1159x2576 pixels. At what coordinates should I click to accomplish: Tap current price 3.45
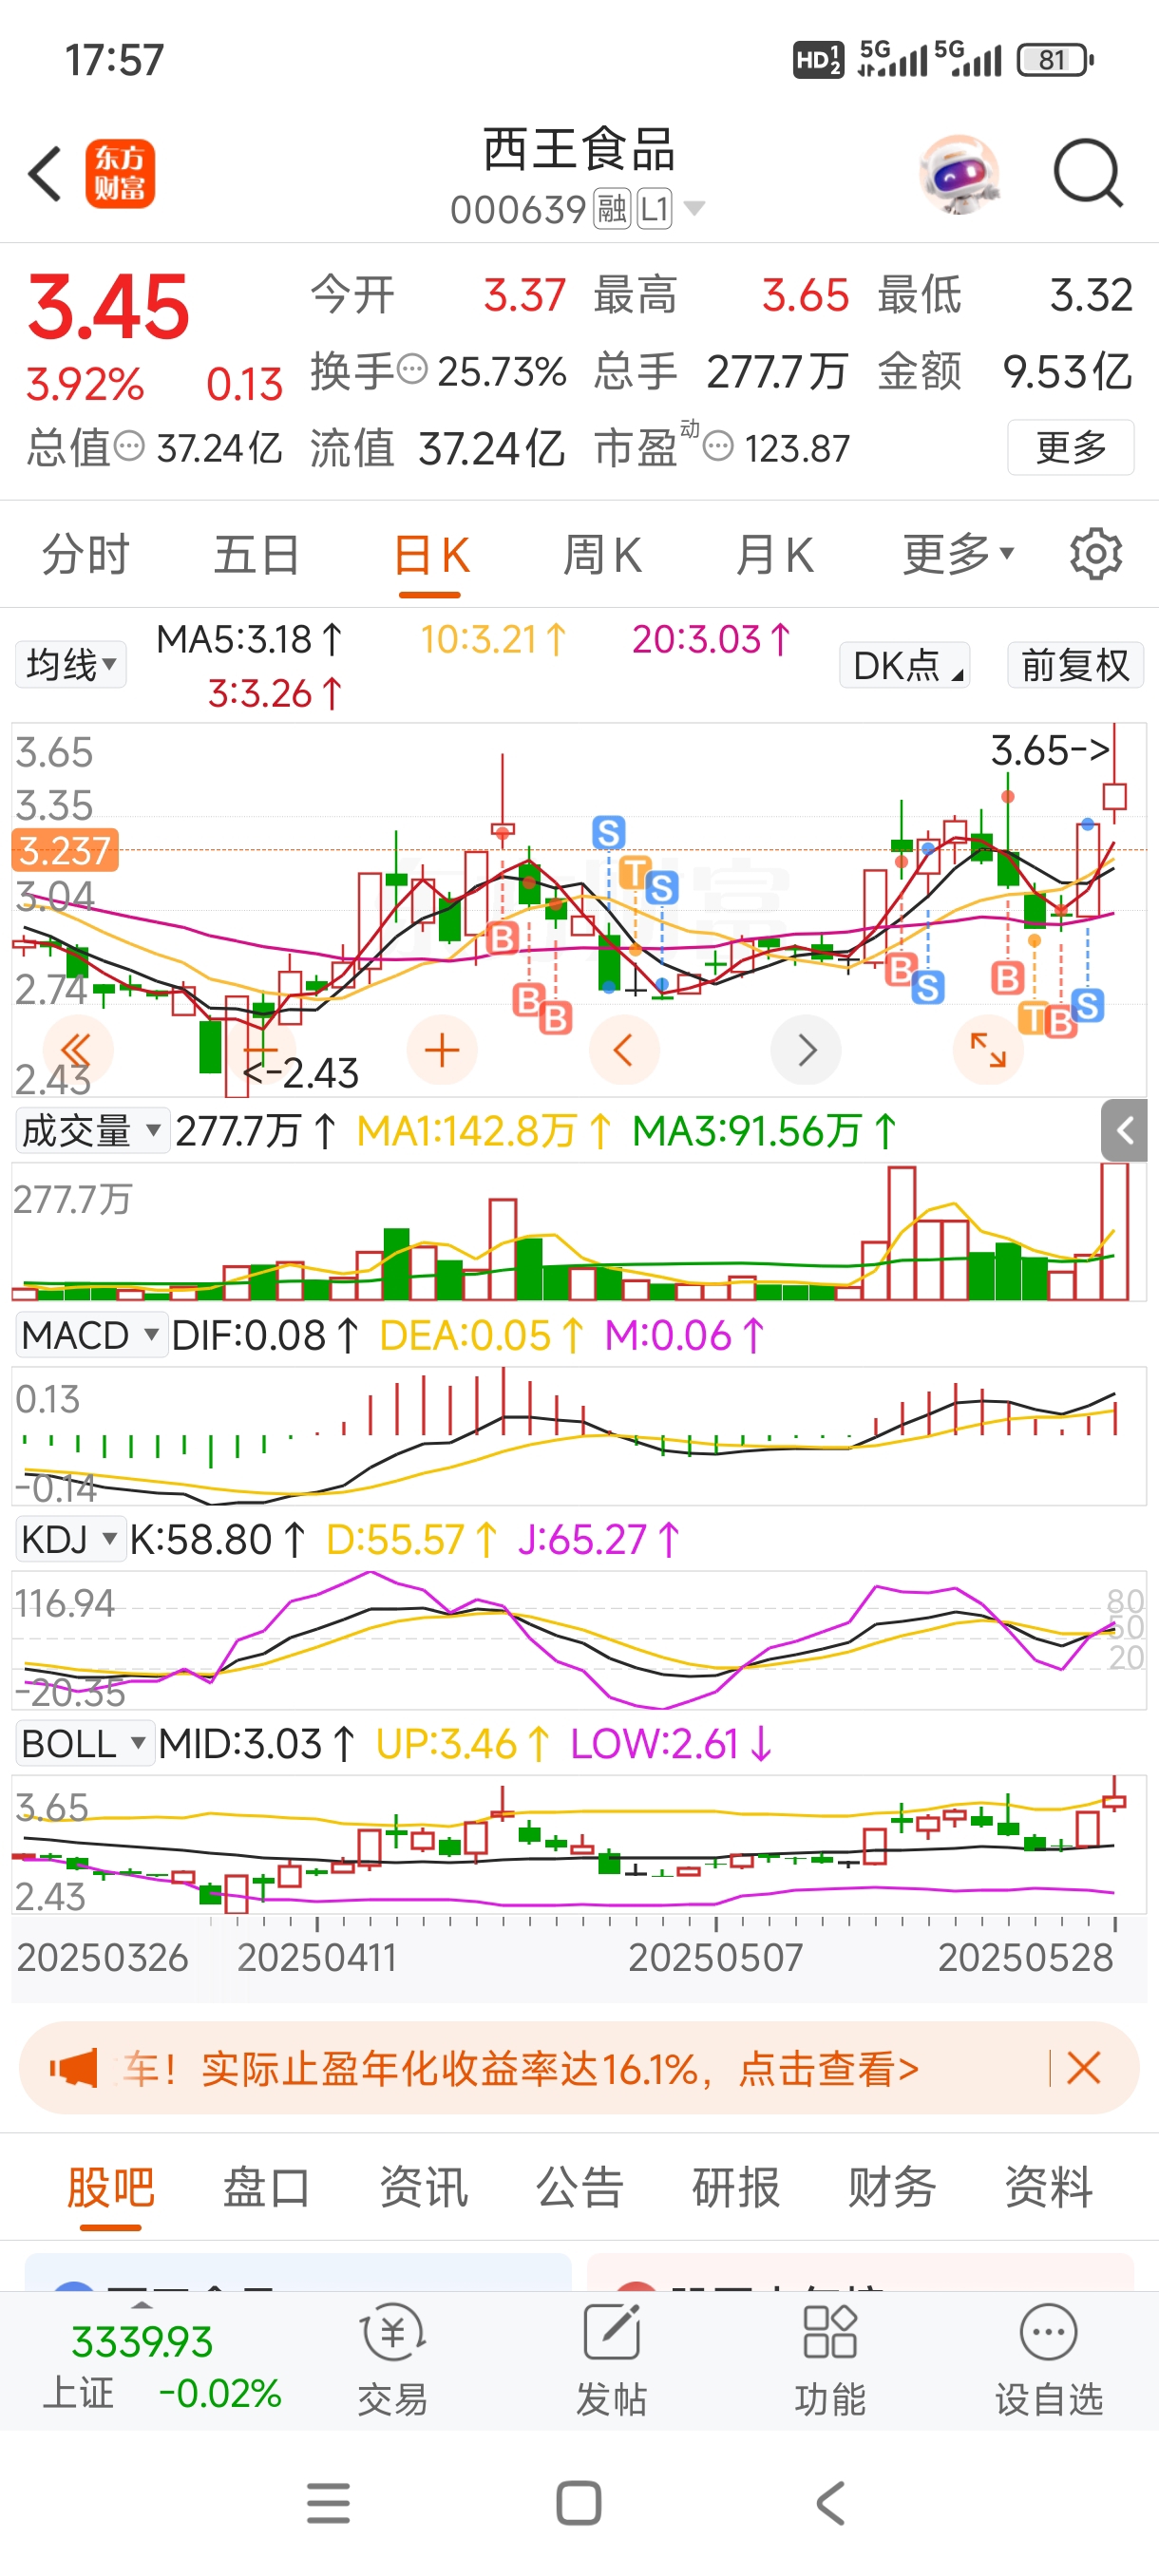coord(108,307)
